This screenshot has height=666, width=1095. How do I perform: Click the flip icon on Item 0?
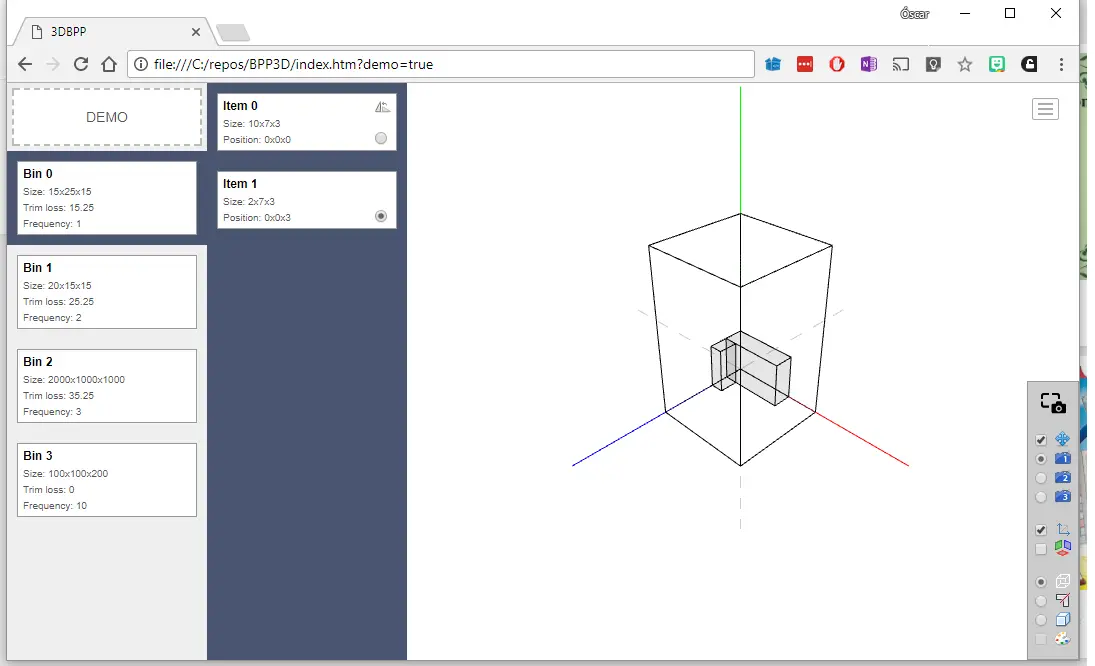[382, 107]
